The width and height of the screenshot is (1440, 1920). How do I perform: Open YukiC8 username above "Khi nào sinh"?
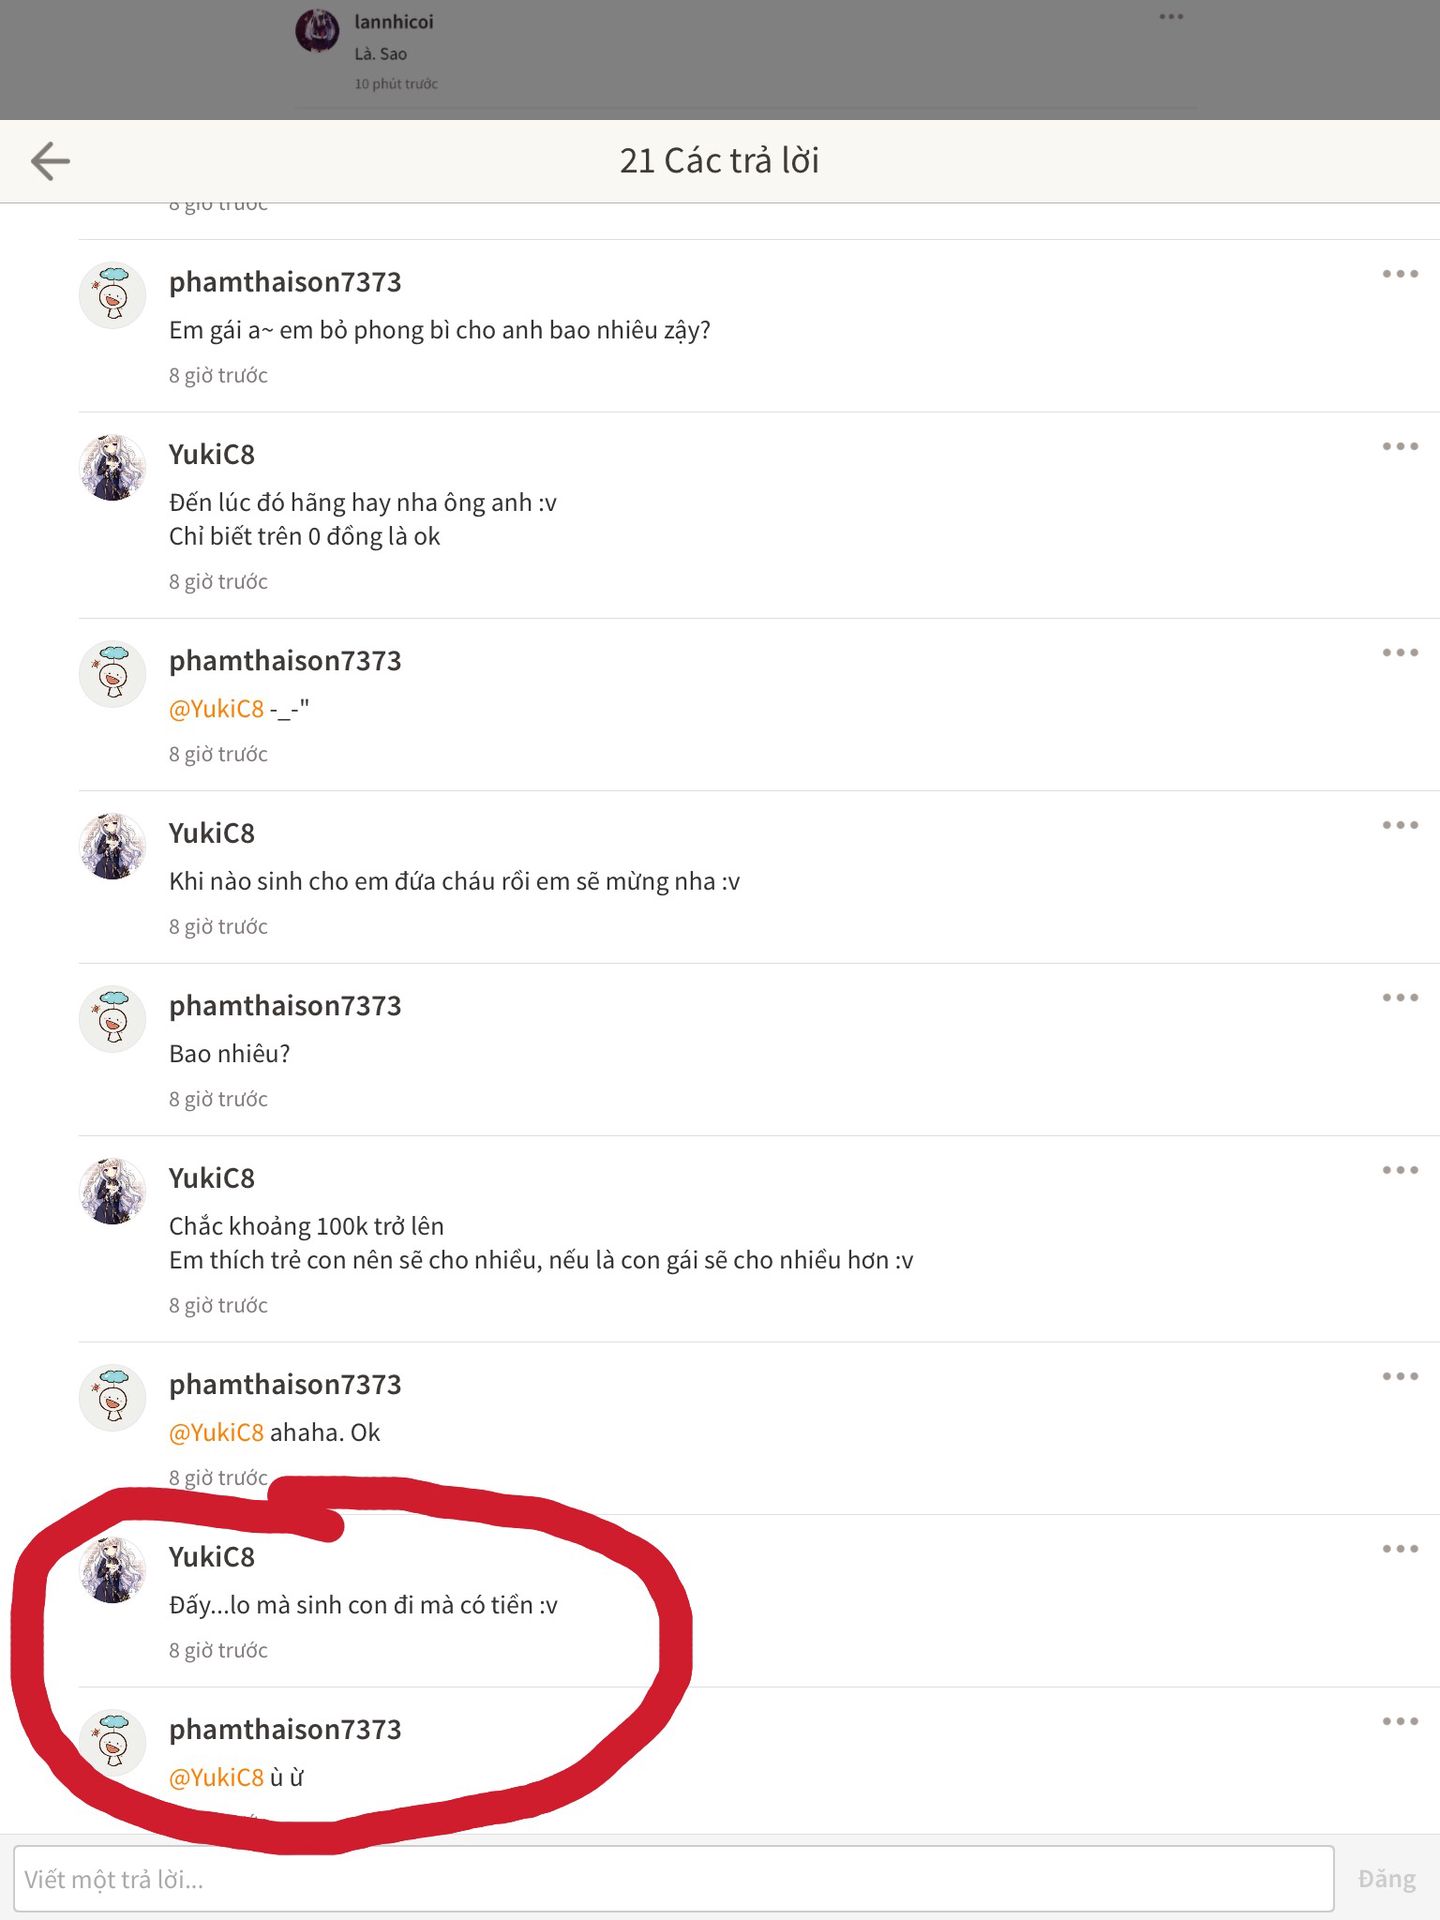(x=211, y=834)
